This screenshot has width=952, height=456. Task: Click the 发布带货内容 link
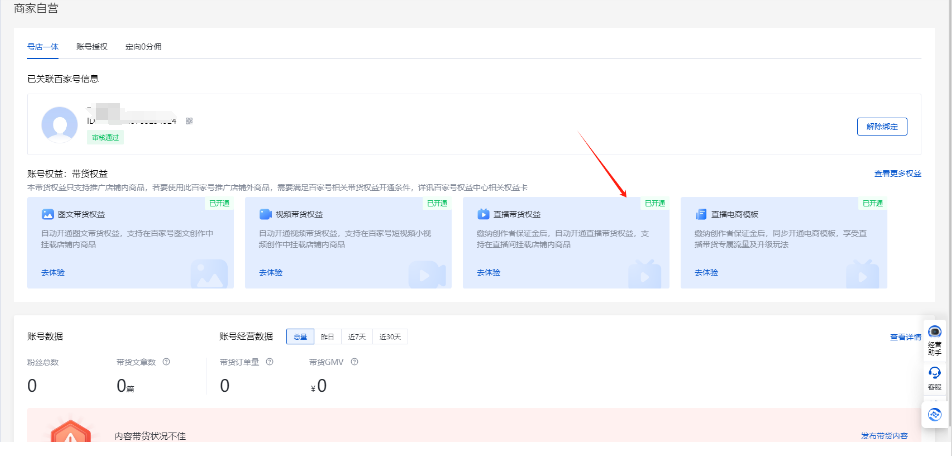(x=885, y=436)
